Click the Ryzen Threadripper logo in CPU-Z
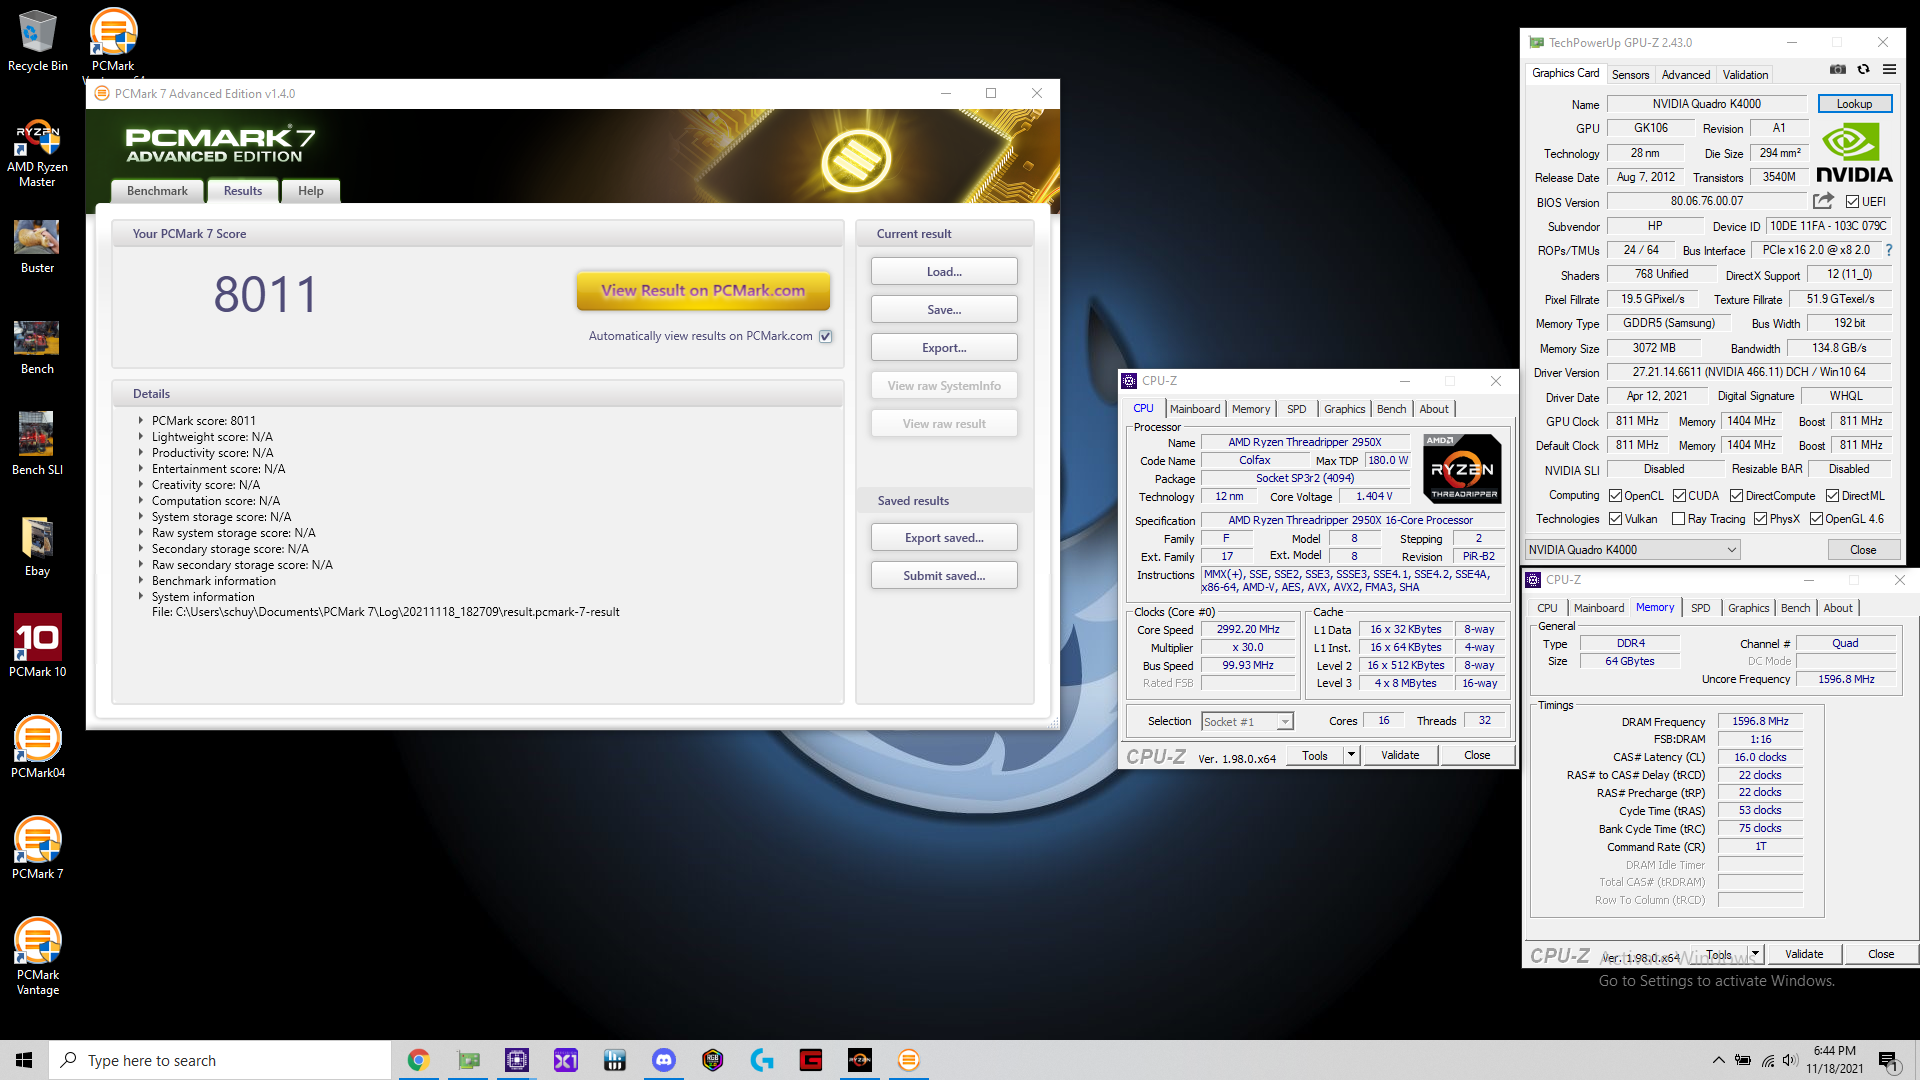This screenshot has height=1080, width=1920. coord(1462,468)
